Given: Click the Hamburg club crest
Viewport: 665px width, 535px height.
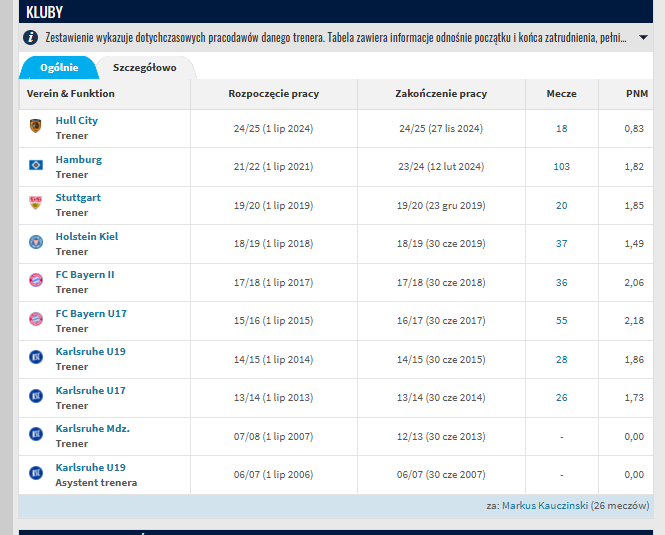Looking at the screenshot, I should [36, 165].
